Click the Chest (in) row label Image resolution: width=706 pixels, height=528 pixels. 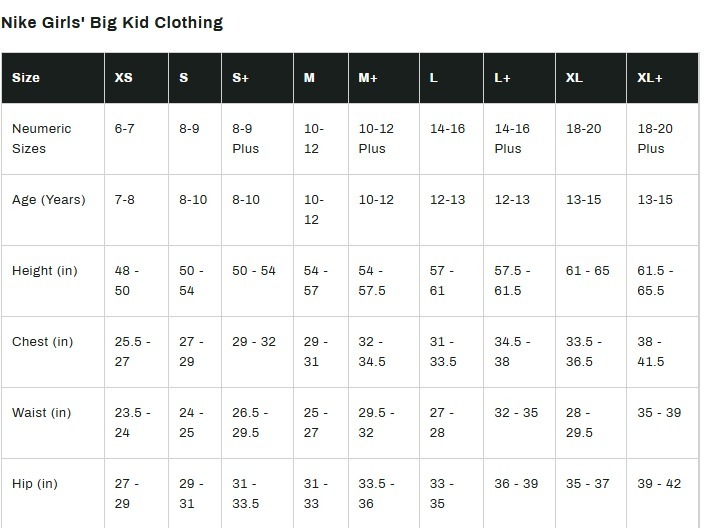(43, 342)
